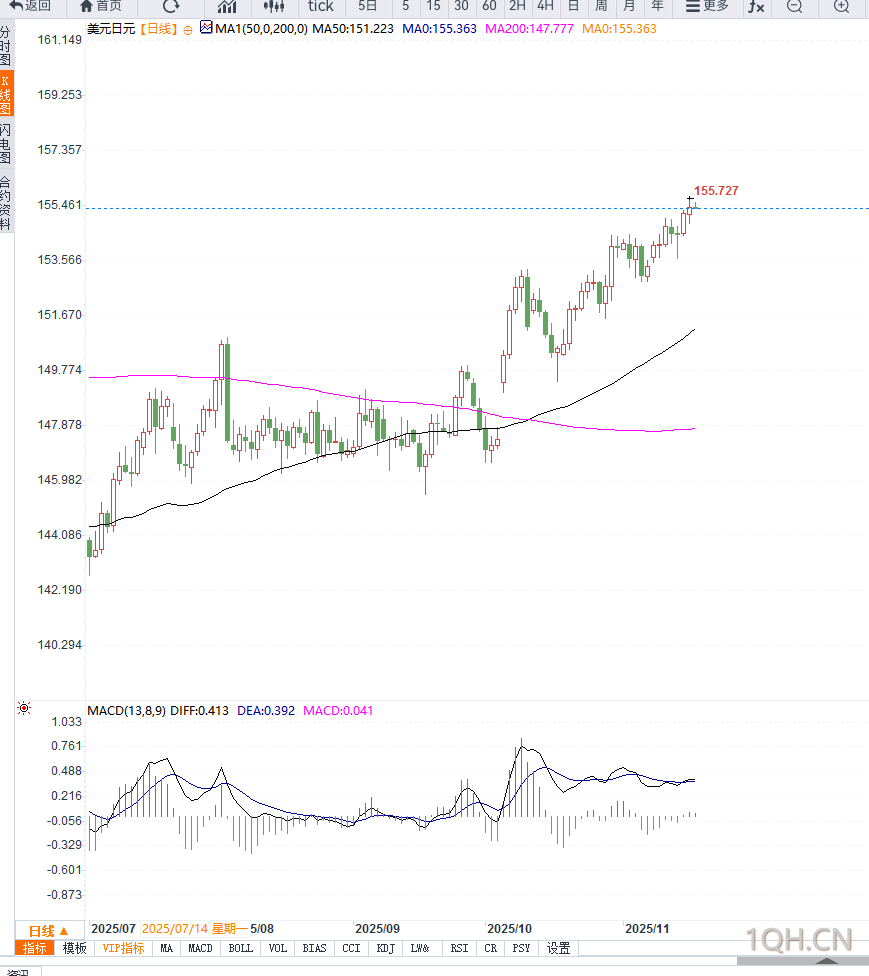Click the MA1 indicator chart icon
Screen dimensions: 869x976
(x=206, y=27)
